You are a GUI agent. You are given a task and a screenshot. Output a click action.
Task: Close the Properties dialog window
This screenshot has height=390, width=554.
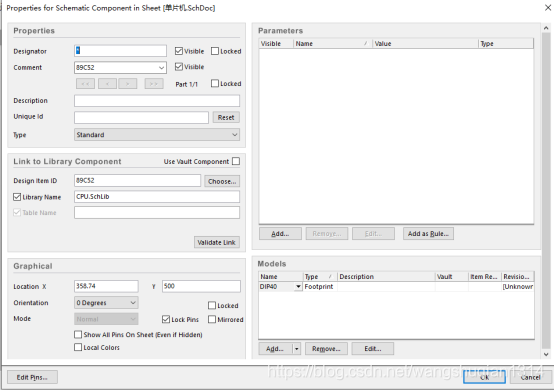(x=547, y=7)
